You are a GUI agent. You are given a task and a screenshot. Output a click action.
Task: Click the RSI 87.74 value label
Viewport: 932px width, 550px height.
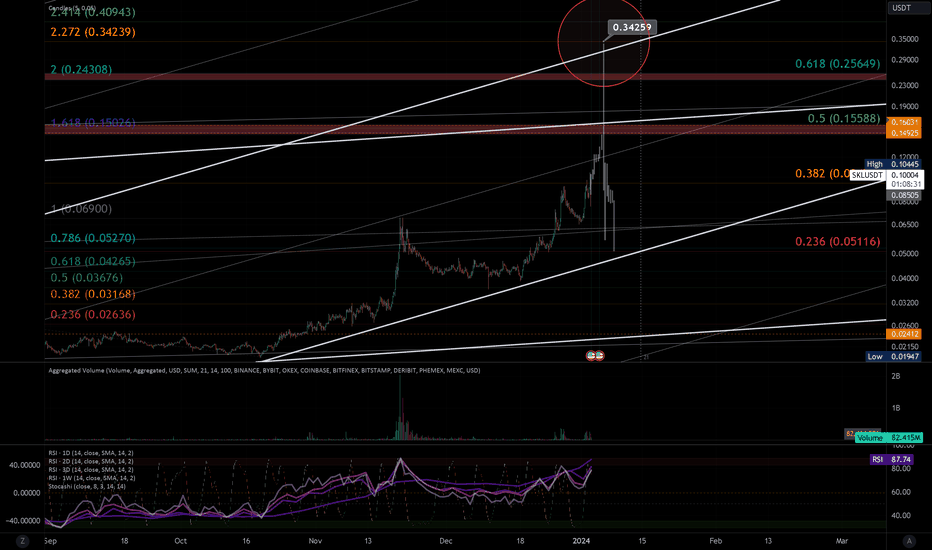pyautogui.click(x=892, y=460)
